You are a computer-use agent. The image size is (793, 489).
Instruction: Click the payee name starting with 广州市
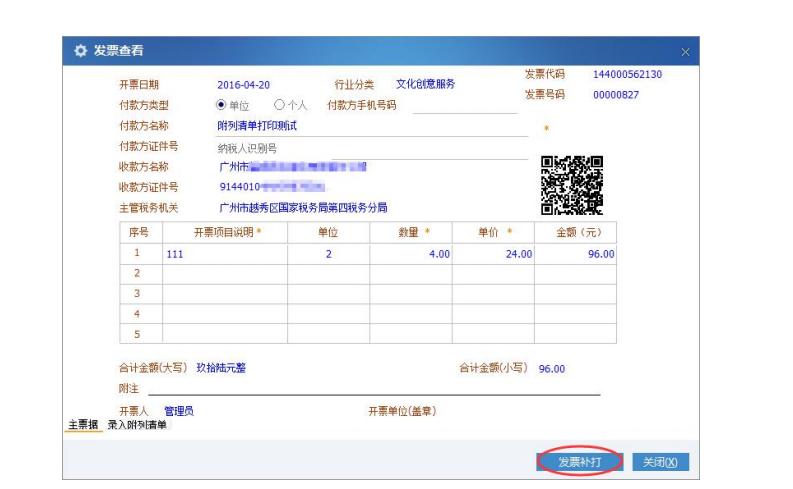click(293, 166)
